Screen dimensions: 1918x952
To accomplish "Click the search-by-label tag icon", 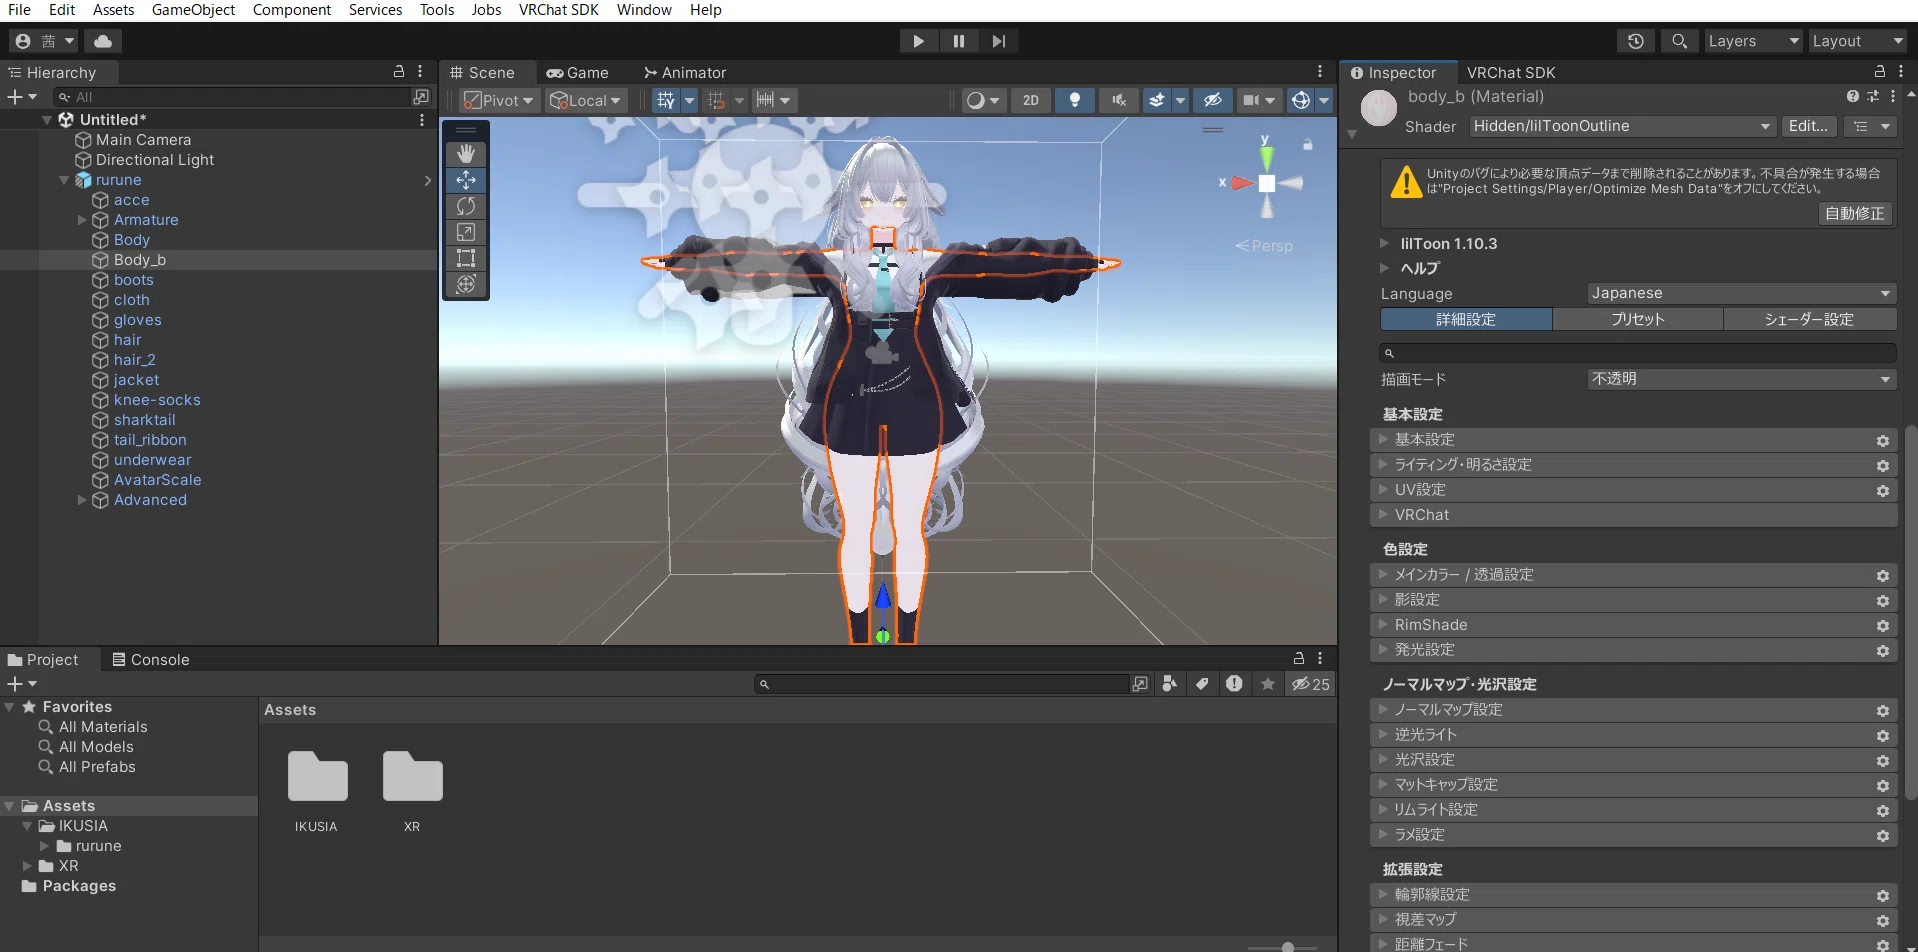I will (x=1202, y=684).
